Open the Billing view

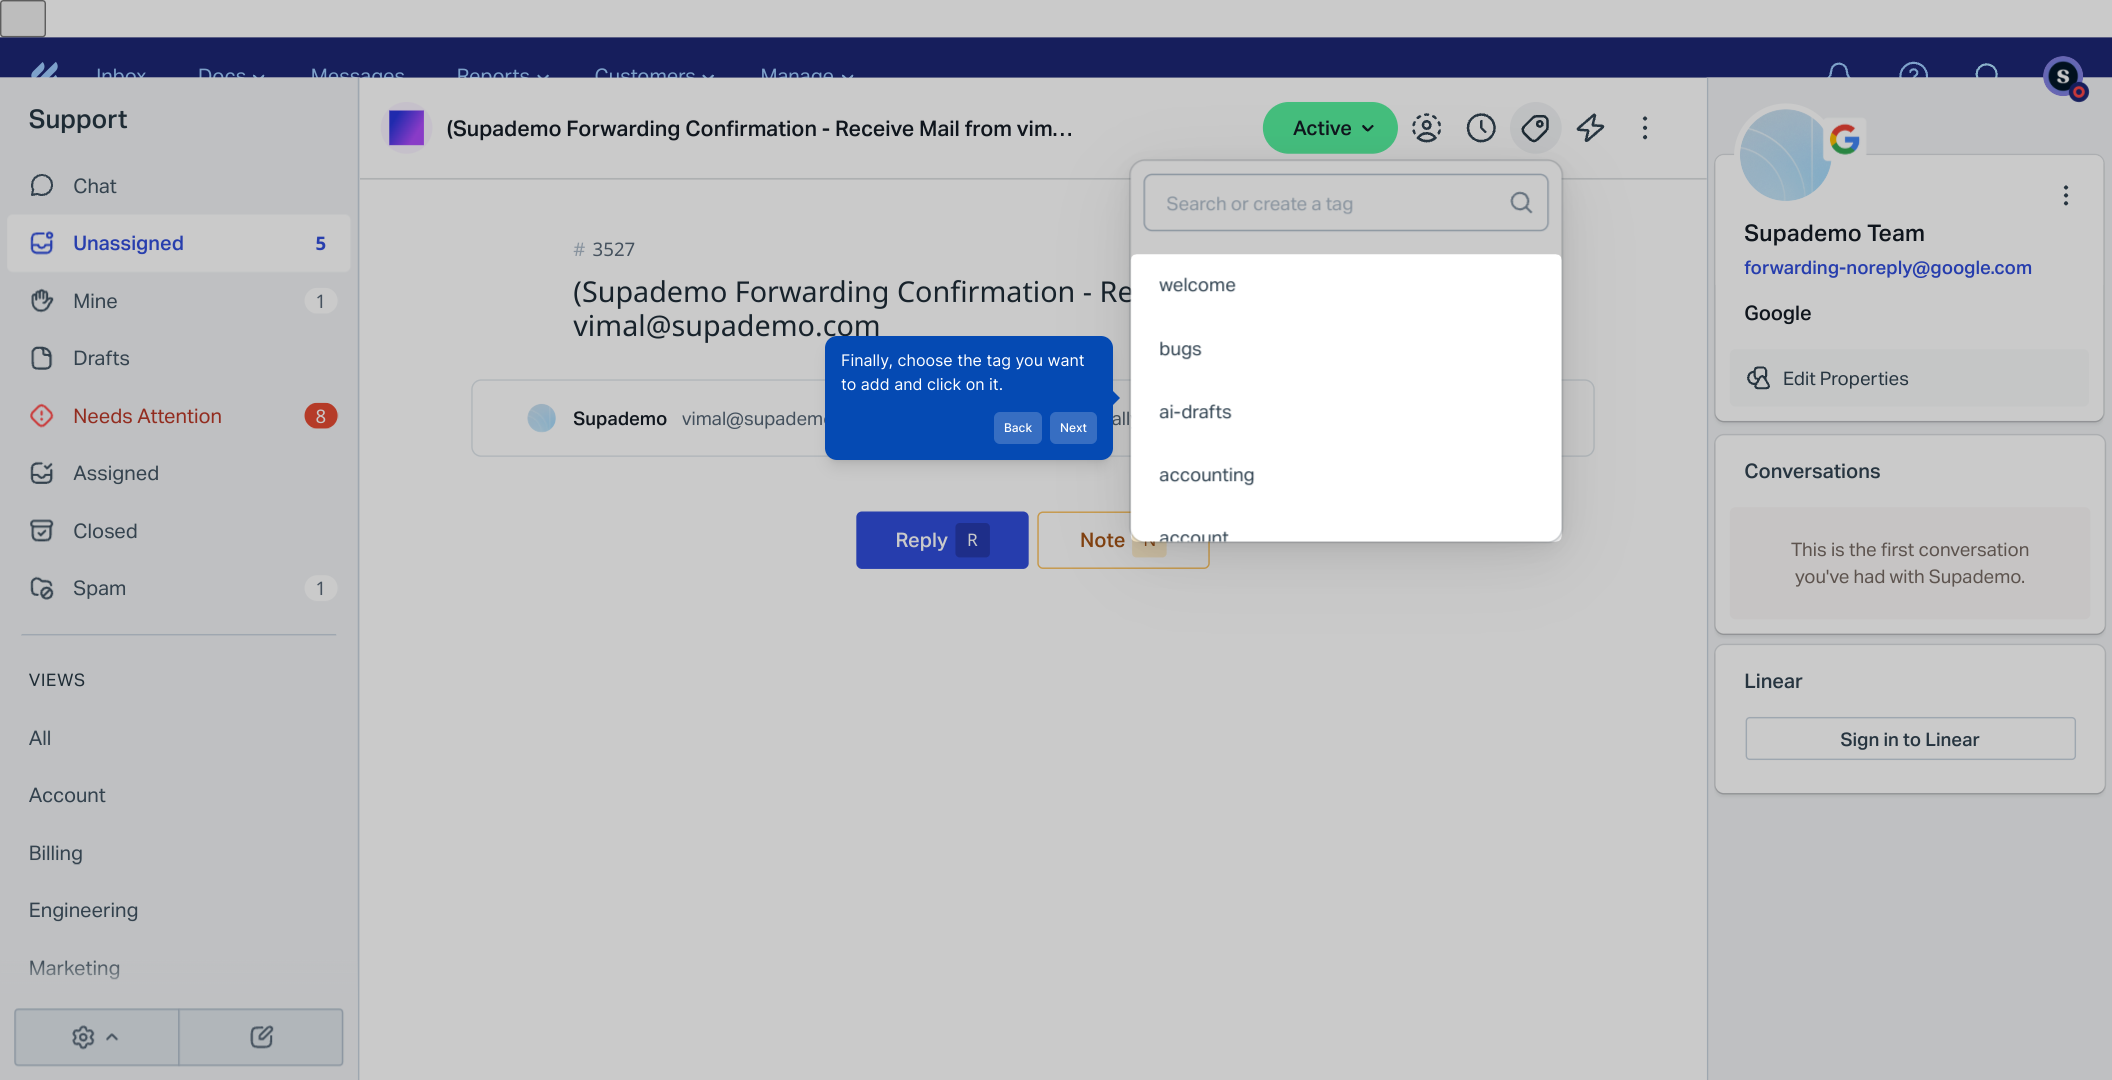pos(56,853)
